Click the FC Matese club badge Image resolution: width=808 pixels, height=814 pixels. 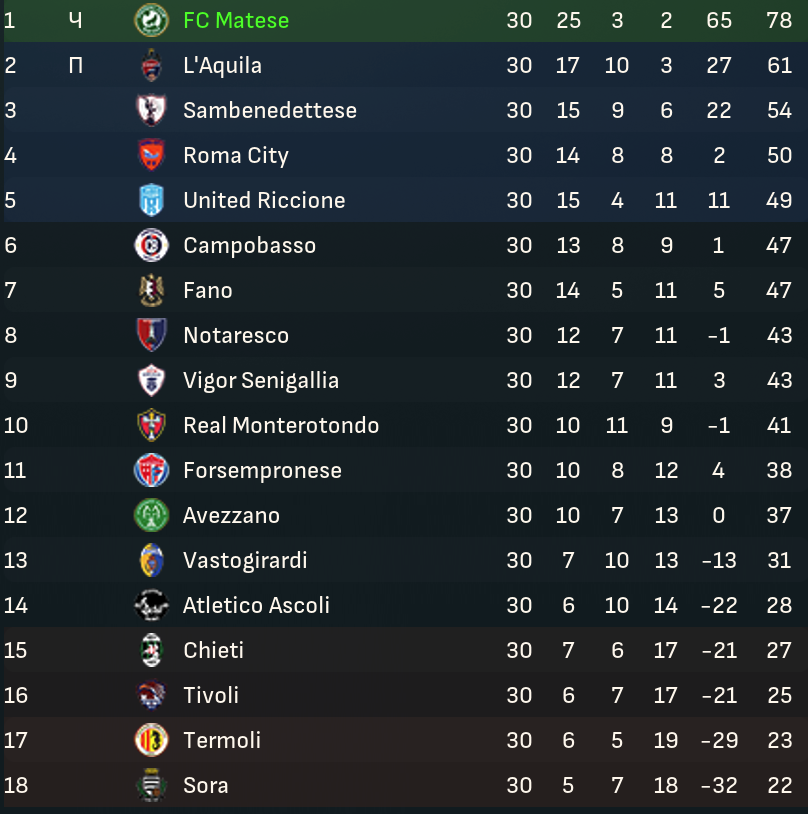(151, 20)
